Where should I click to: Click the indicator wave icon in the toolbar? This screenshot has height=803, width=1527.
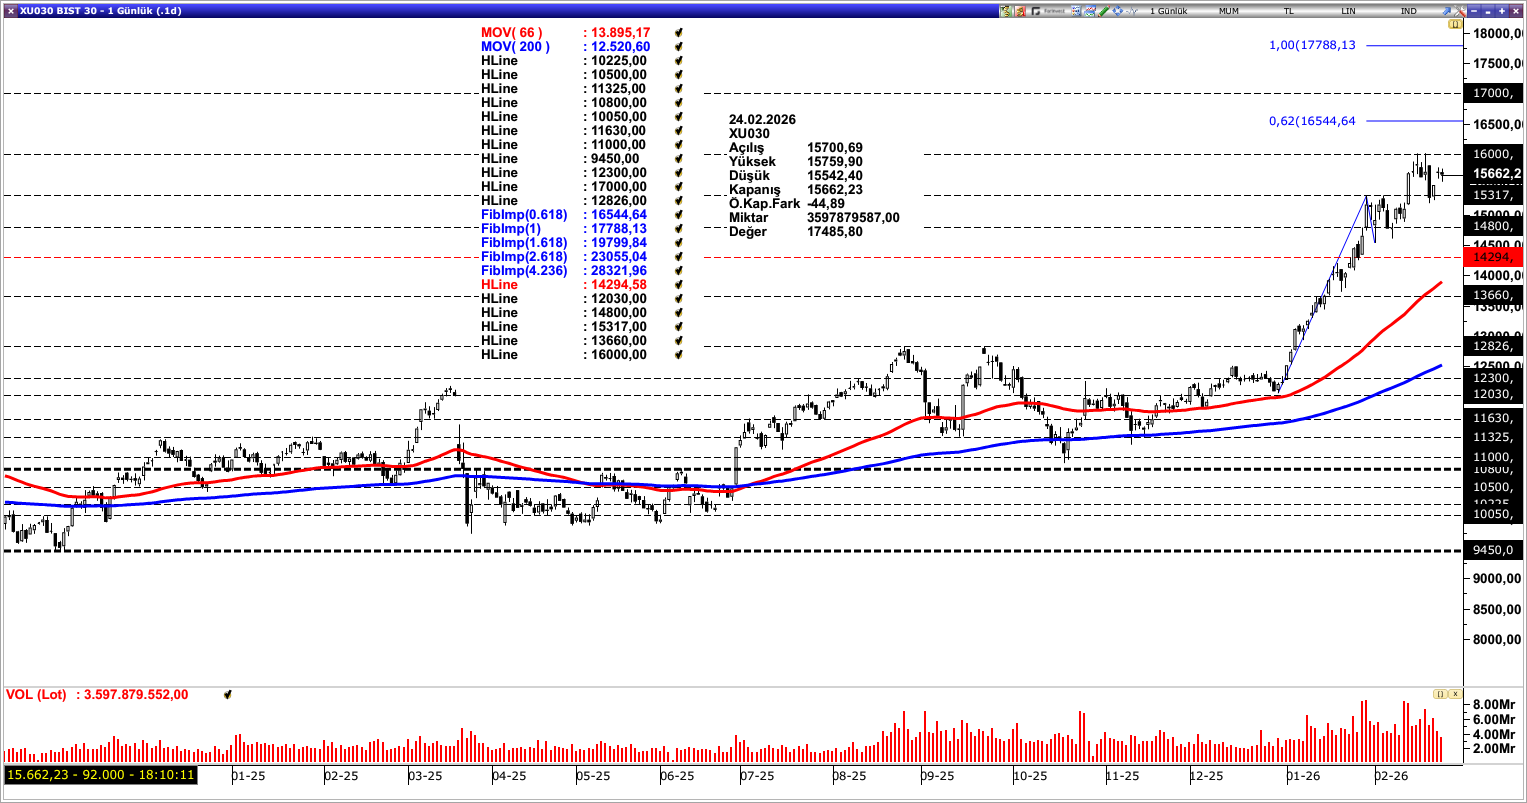(x=1132, y=9)
